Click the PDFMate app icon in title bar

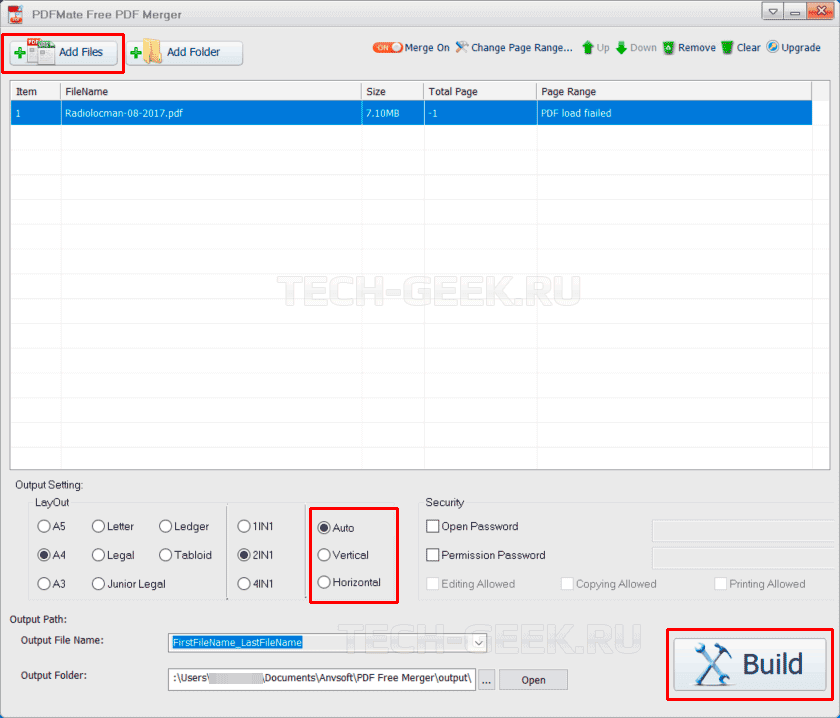pos(16,14)
